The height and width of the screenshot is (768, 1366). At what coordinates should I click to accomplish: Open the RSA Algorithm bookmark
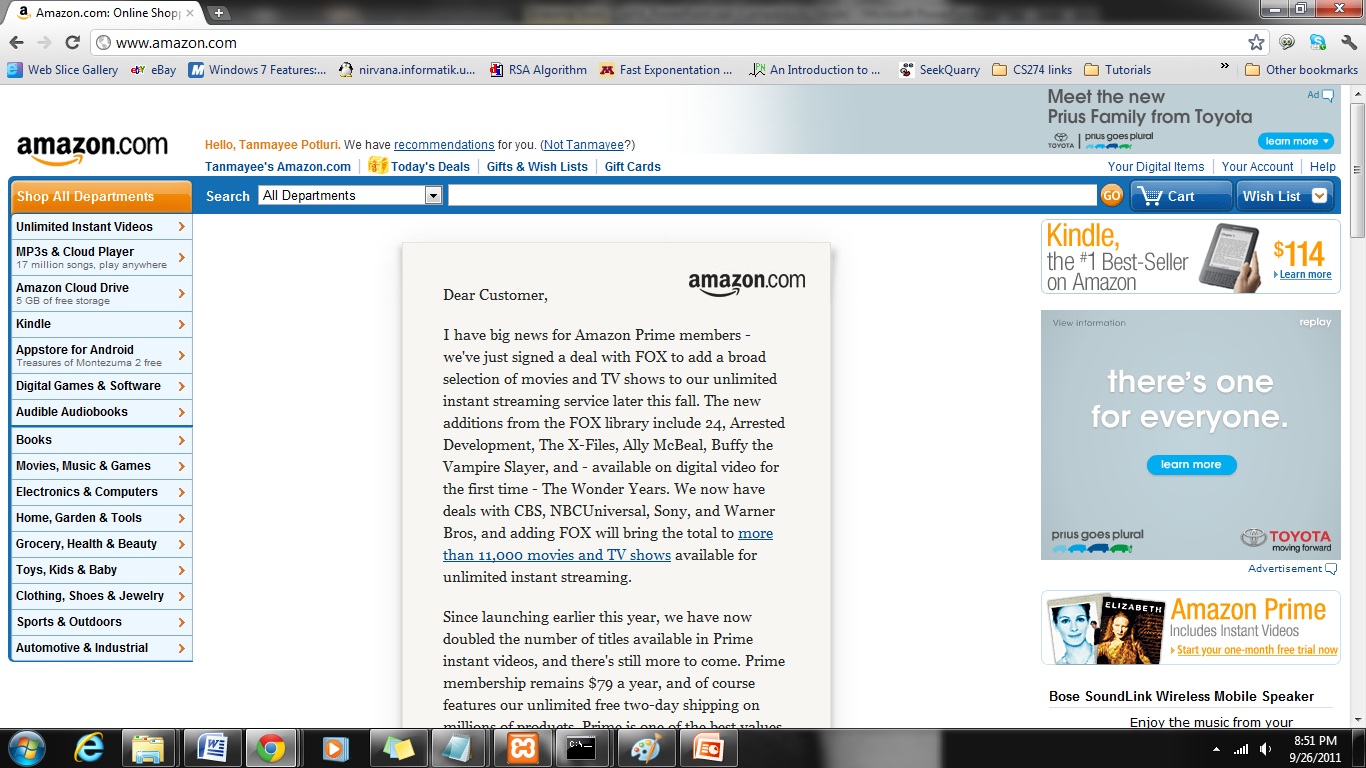coord(538,70)
